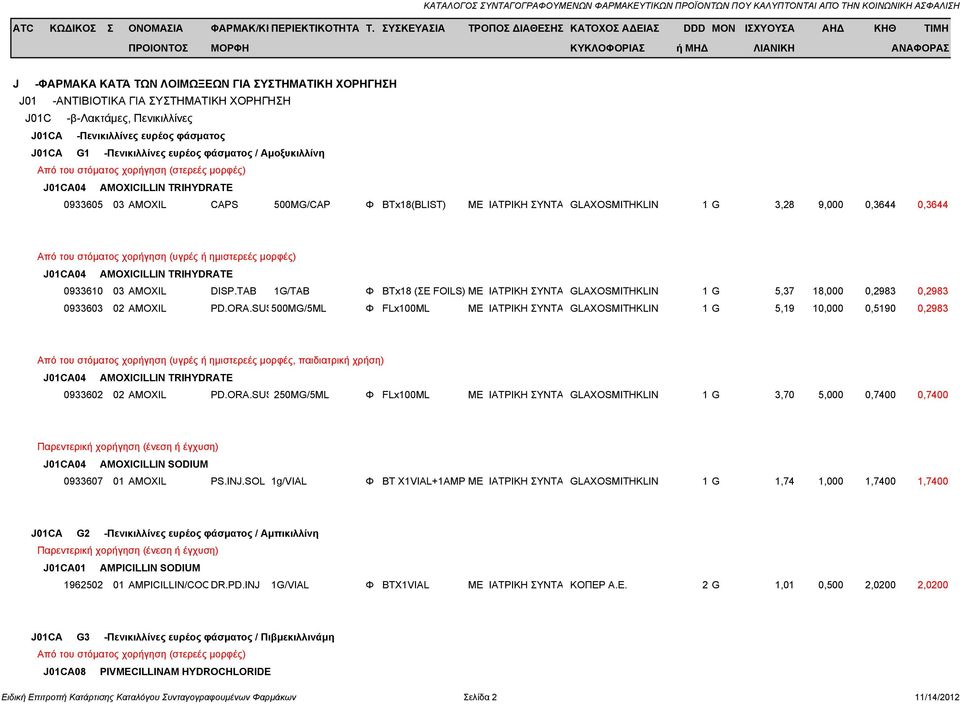
Task: Select product code 0933610
Action: click(x=83, y=291)
